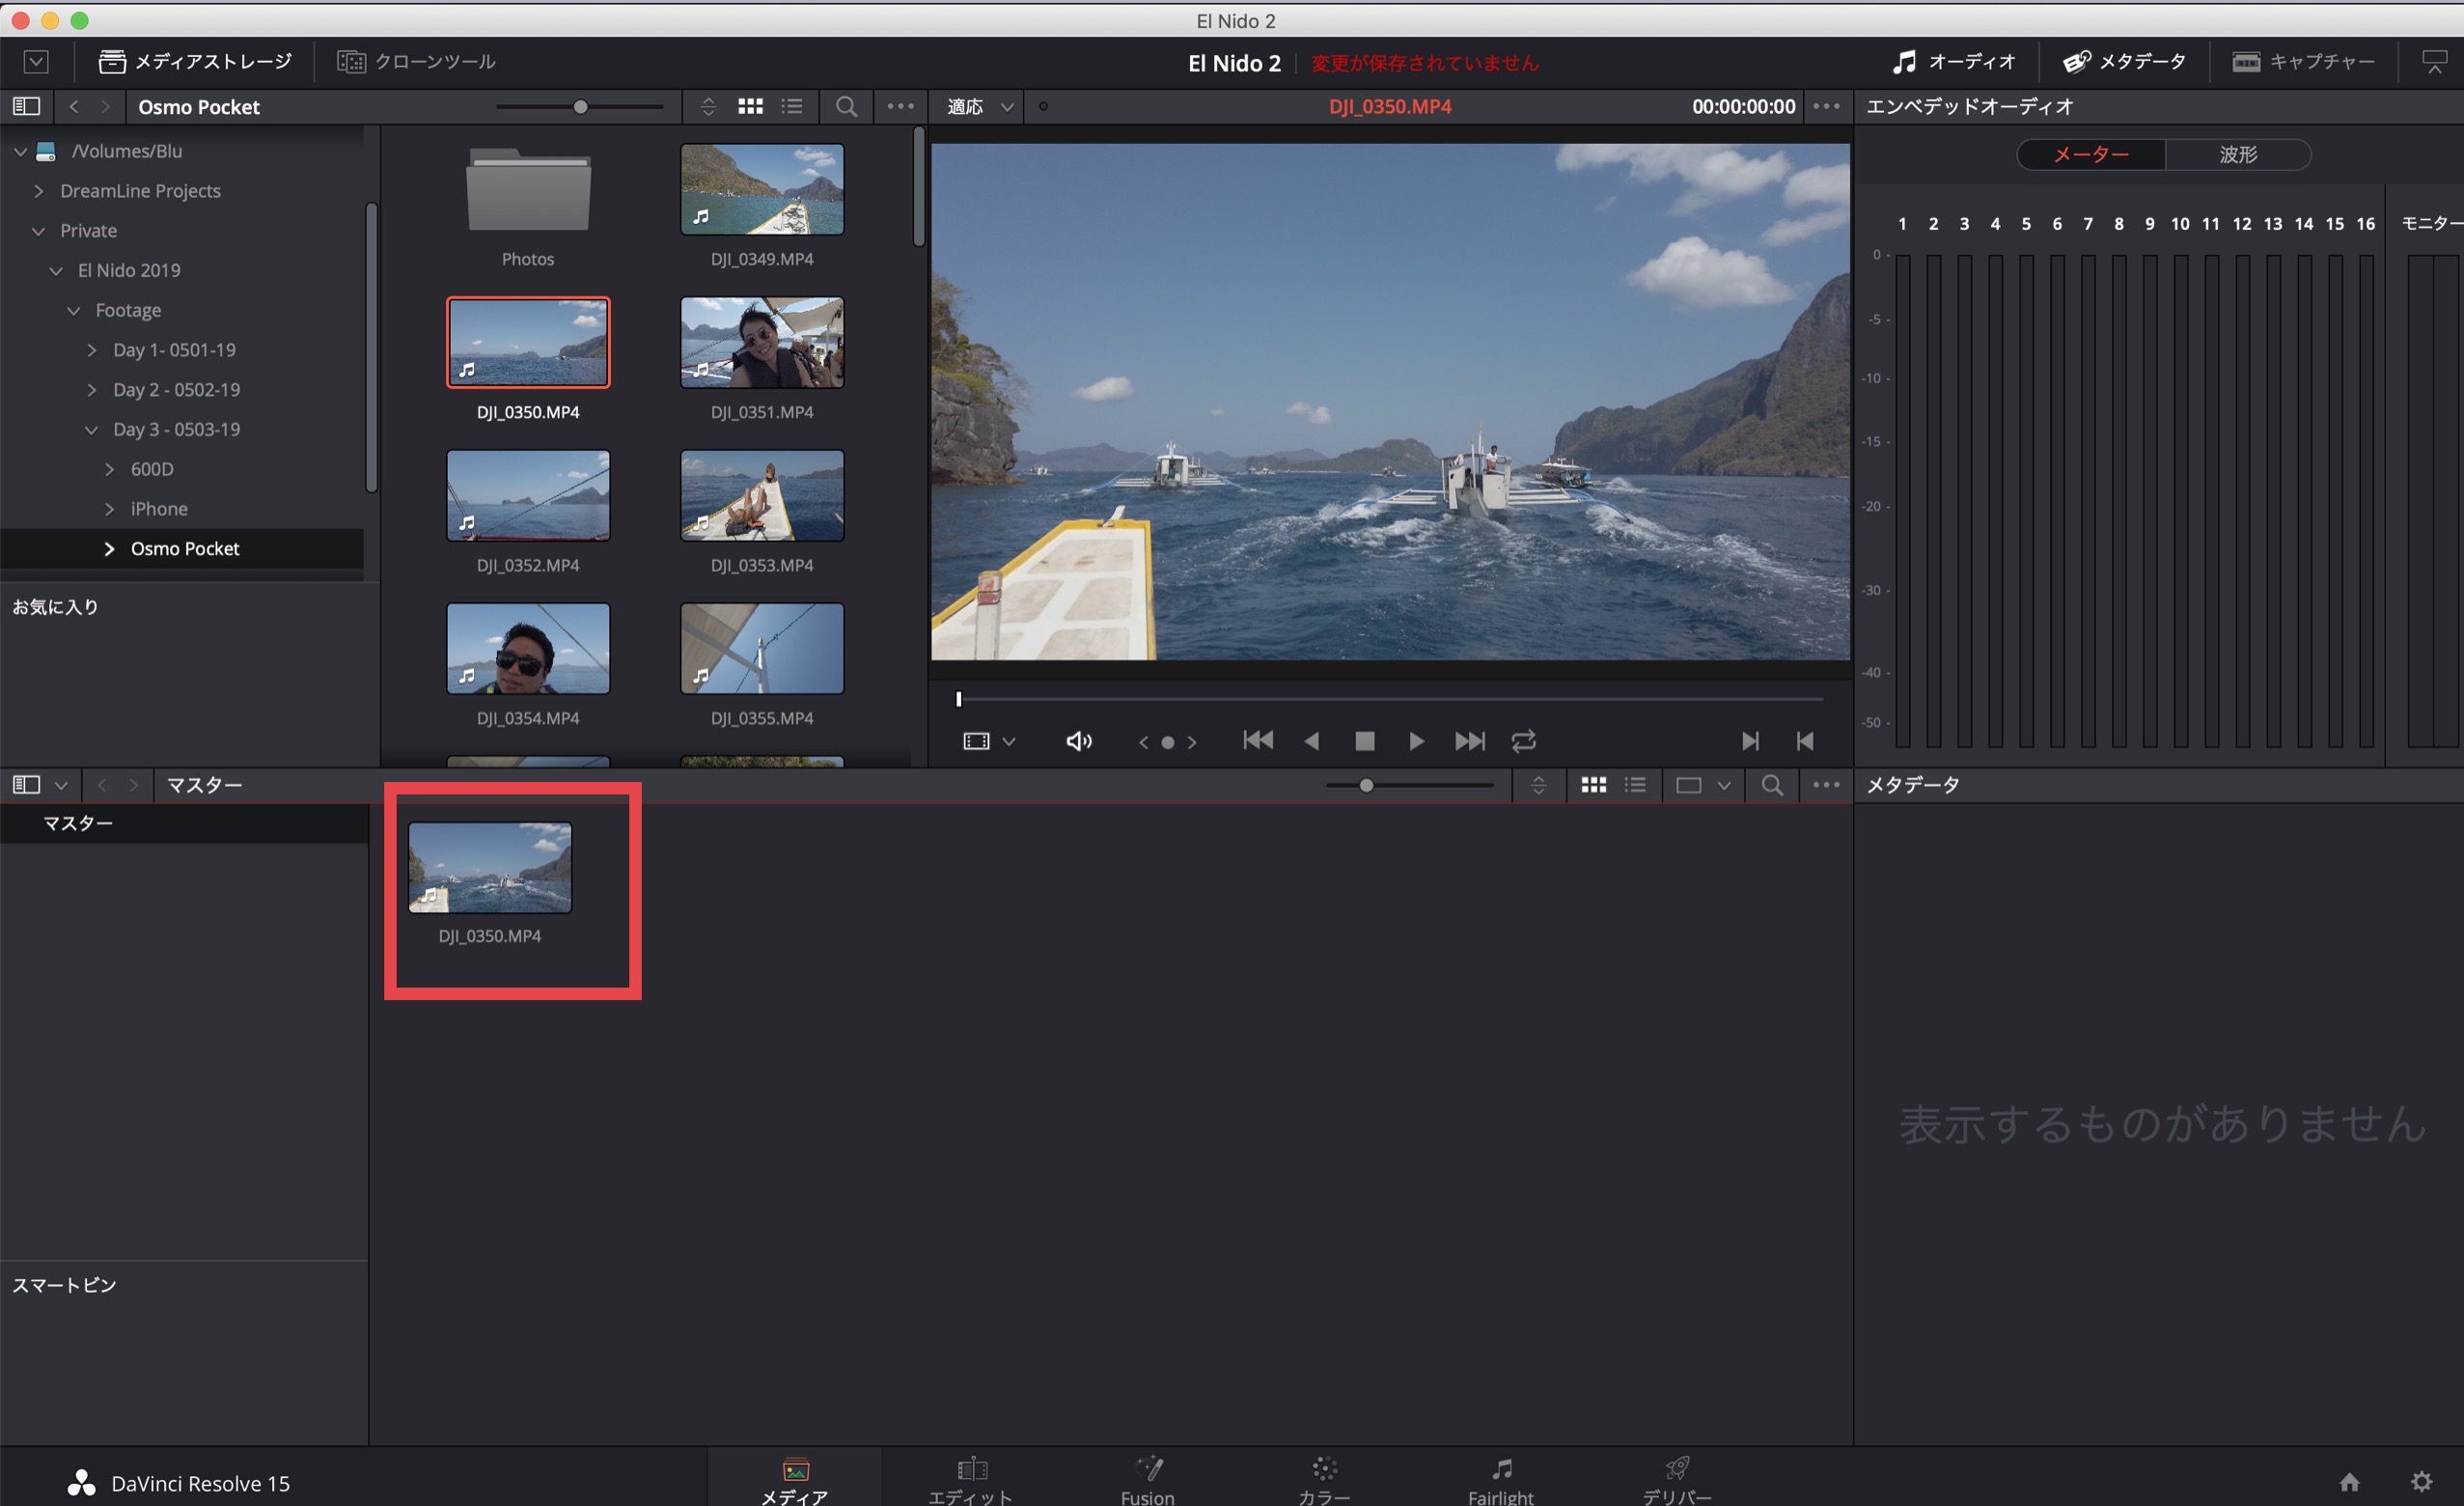Open Media Storage panel button
The width and height of the screenshot is (2464, 1506).
(x=195, y=62)
